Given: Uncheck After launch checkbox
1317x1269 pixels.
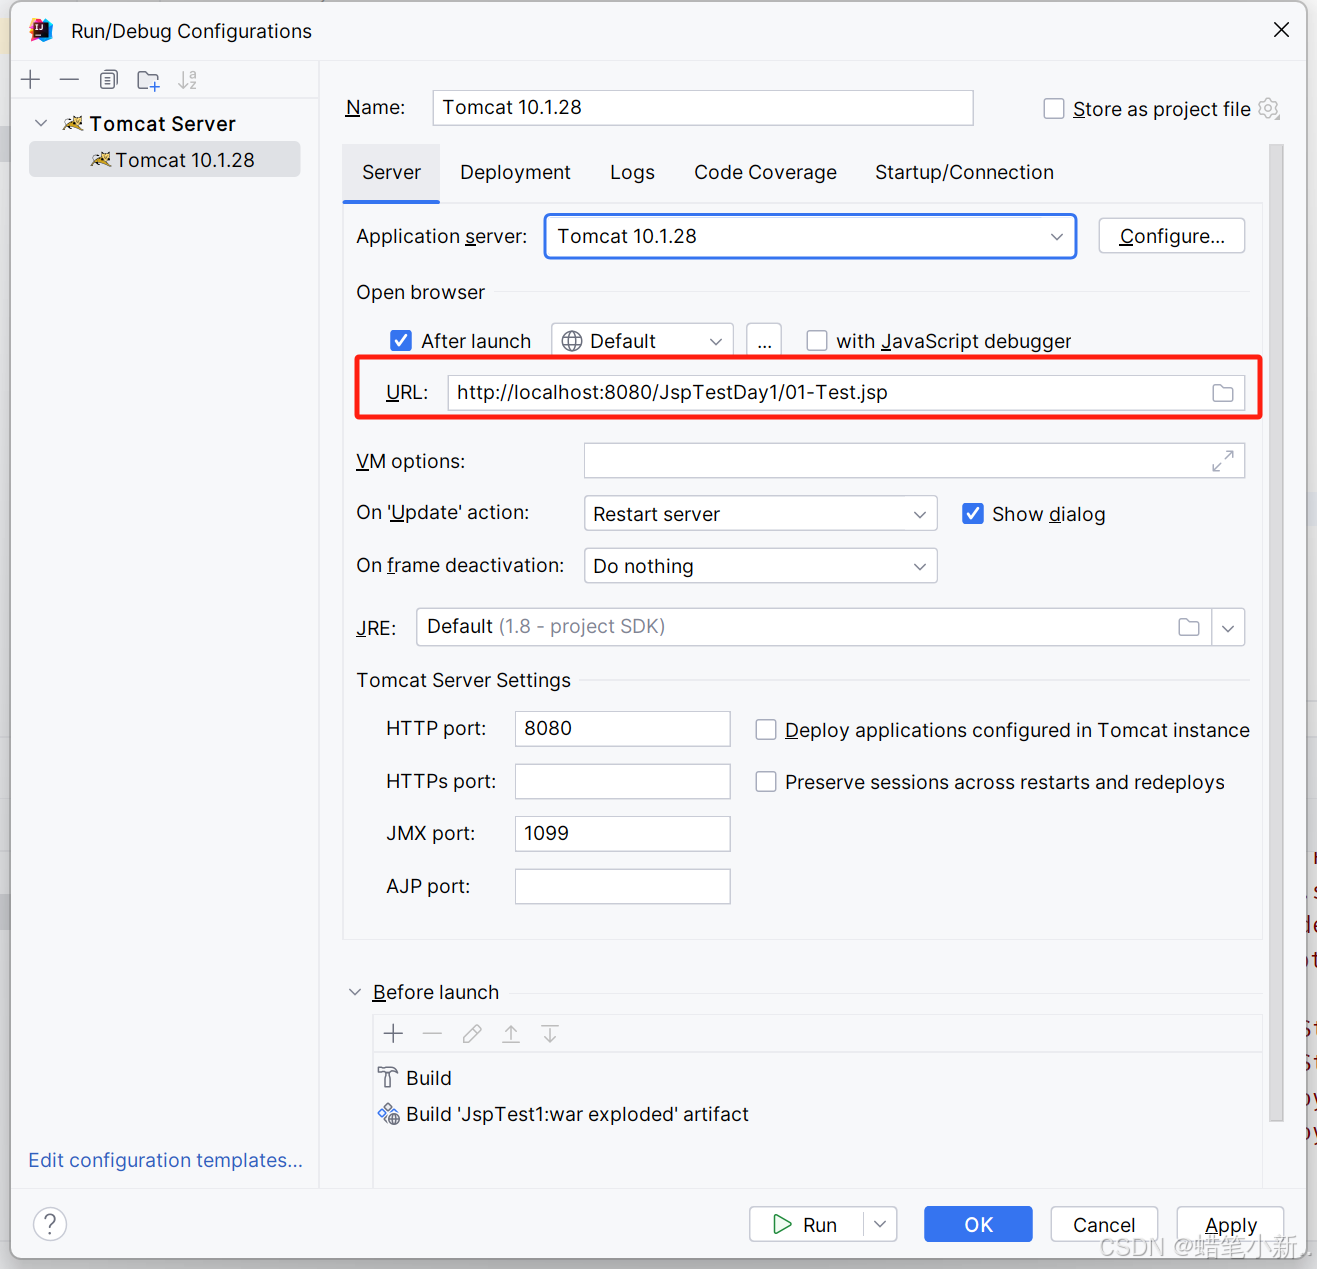Looking at the screenshot, I should click(x=401, y=341).
